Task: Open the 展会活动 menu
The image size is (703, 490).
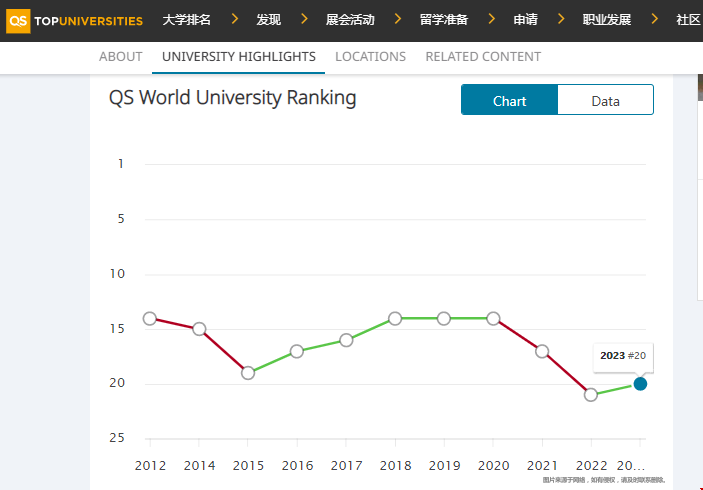Action: pos(350,20)
